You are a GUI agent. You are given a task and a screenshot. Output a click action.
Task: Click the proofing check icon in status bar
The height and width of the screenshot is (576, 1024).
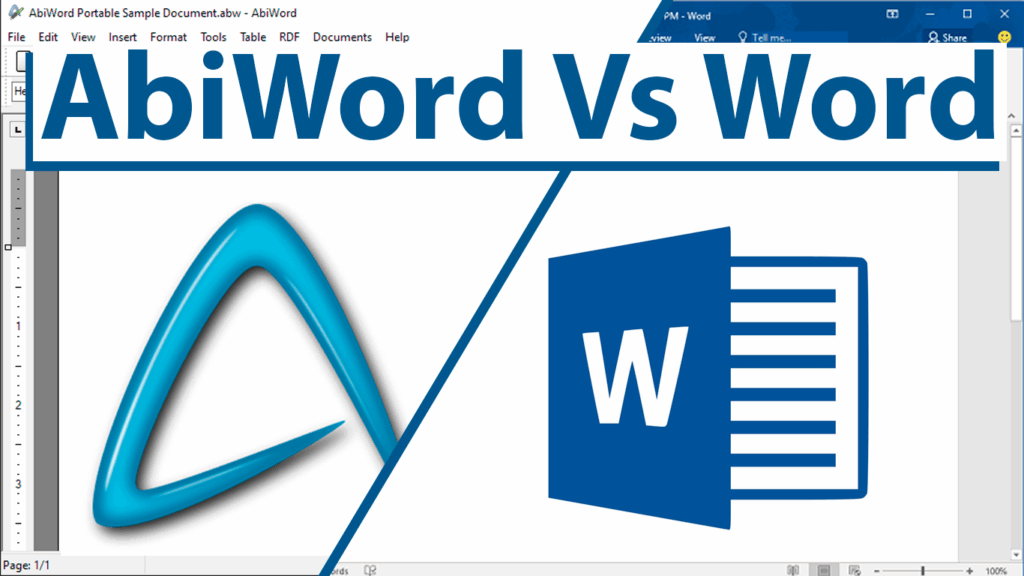point(370,570)
